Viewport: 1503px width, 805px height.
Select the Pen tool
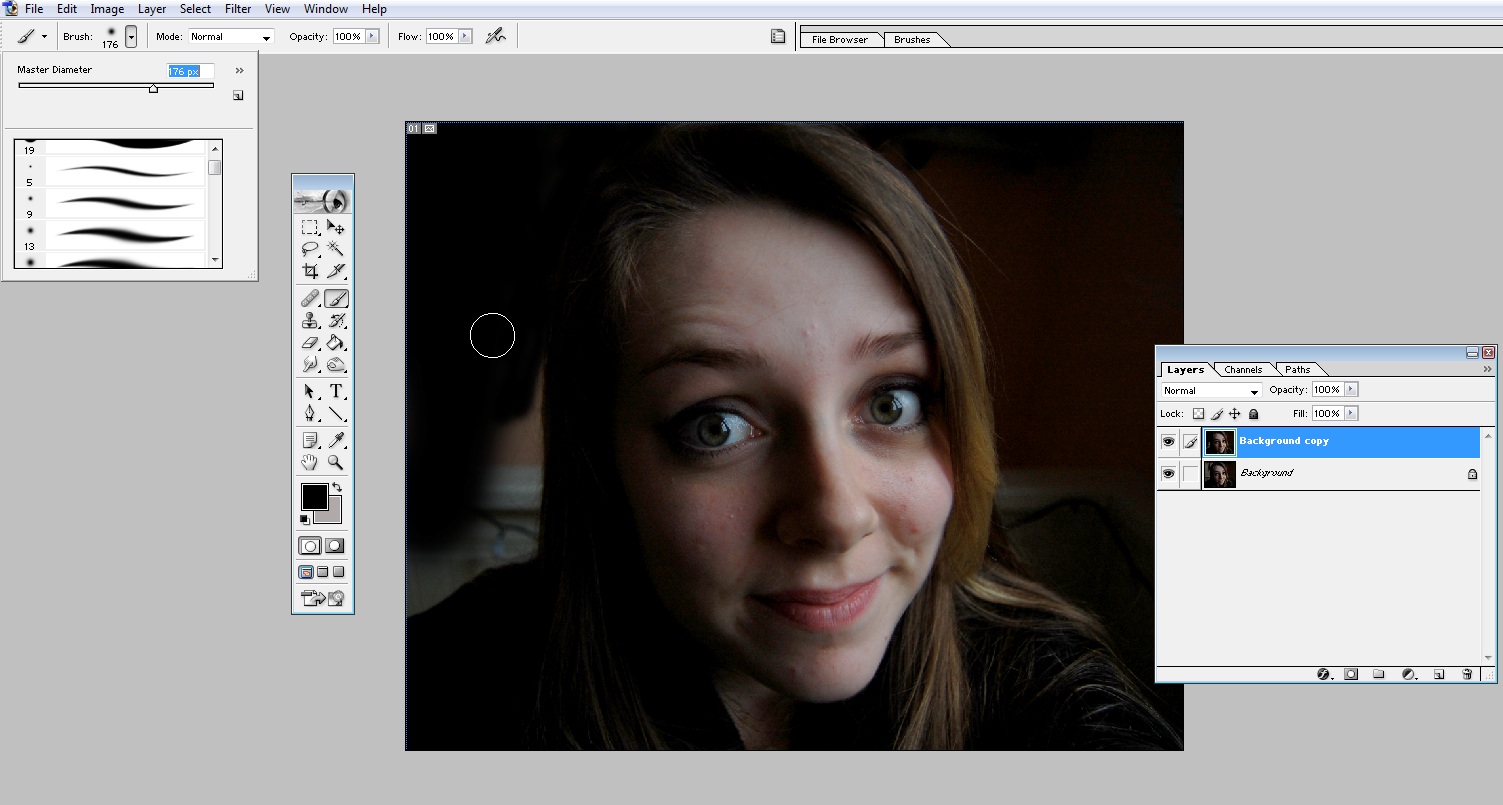310,413
